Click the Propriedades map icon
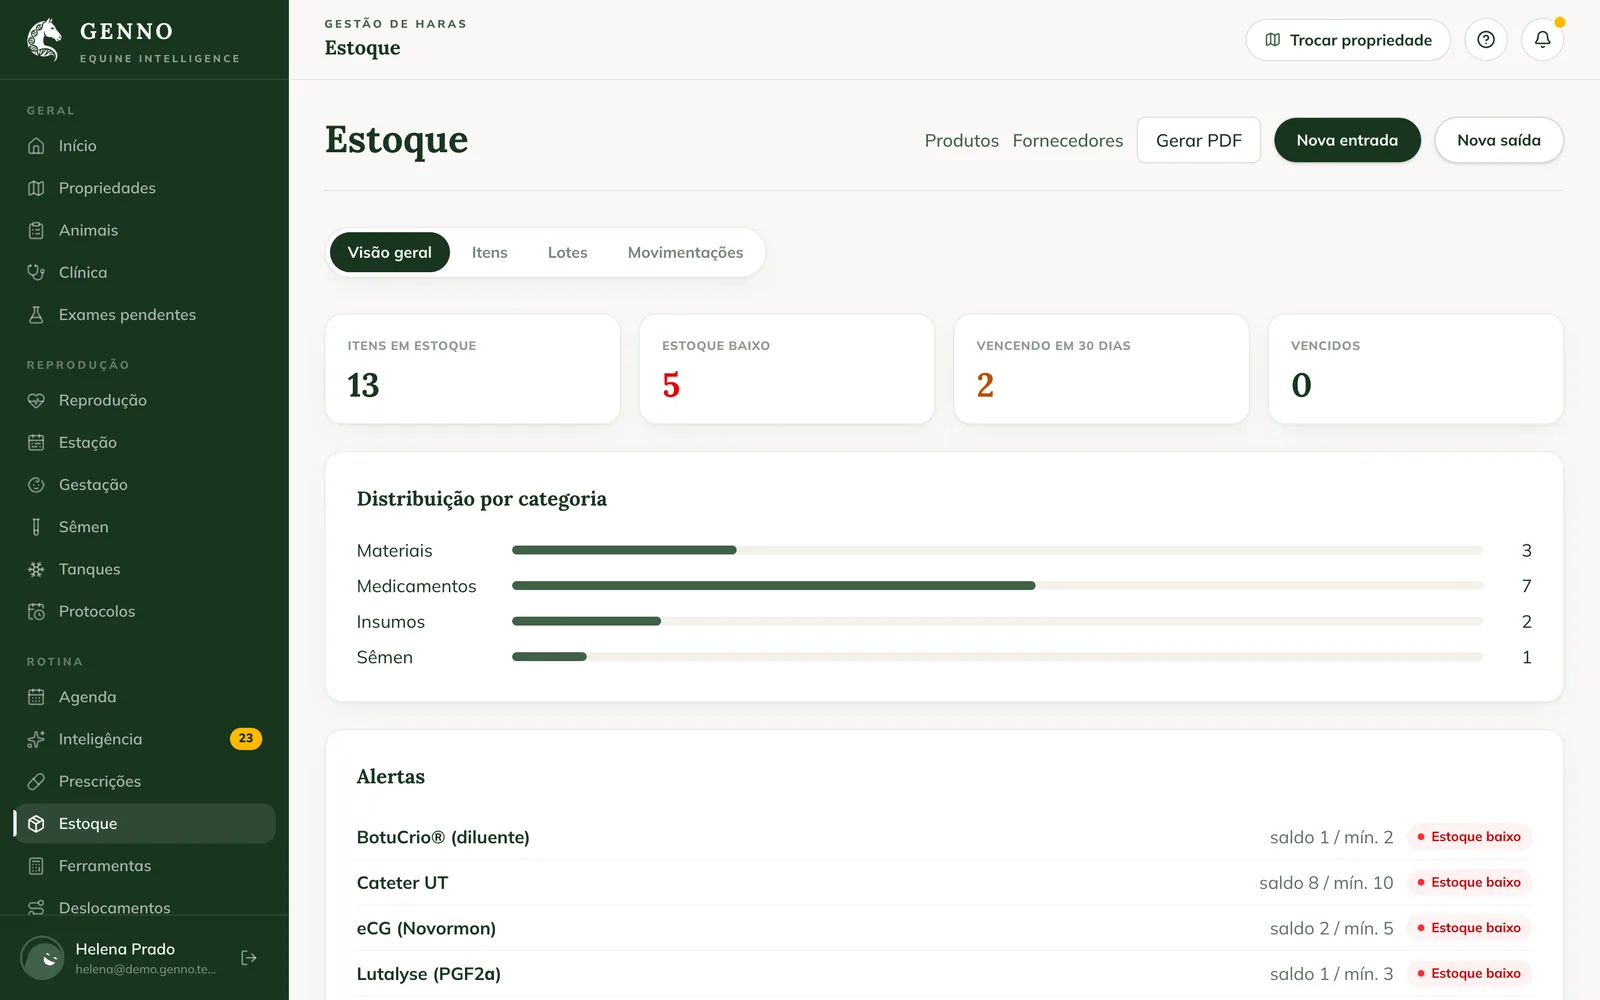Viewport: 1600px width, 1000px height. [x=36, y=188]
